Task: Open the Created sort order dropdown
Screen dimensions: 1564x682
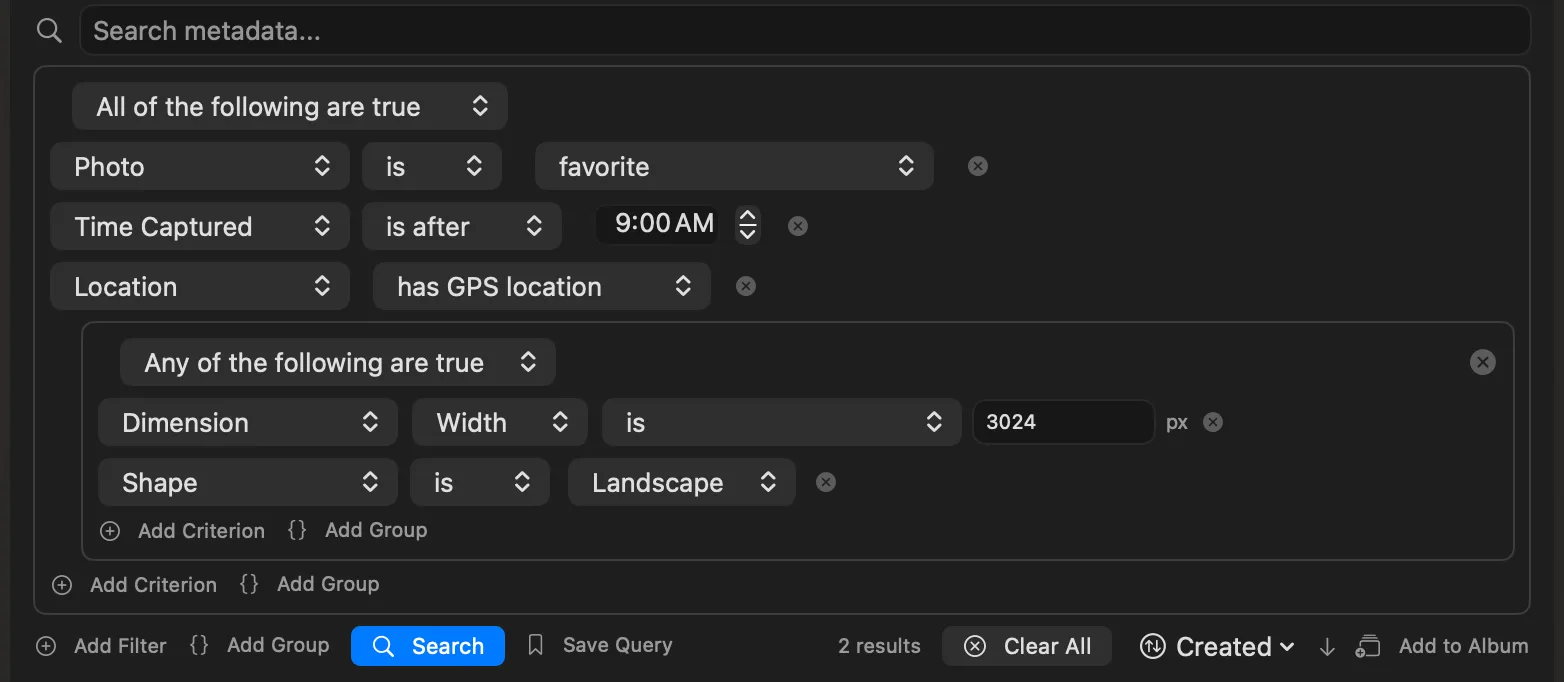Action: 1217,647
